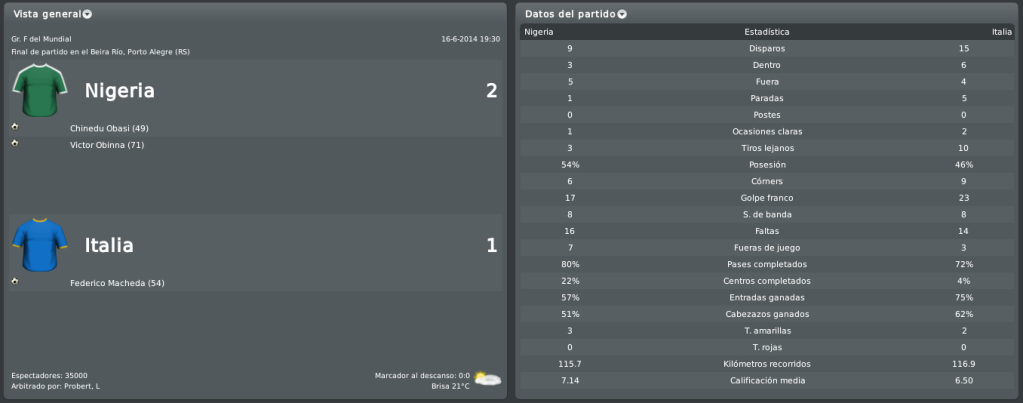Open the Datos del partido dropdown arrow

[x=622, y=14]
